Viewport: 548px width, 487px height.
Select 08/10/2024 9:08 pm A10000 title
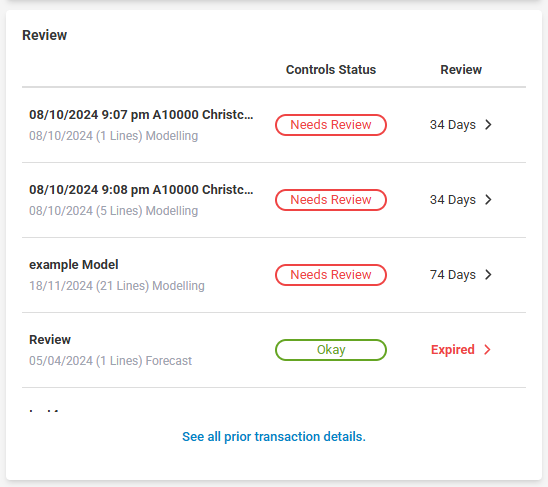click(141, 190)
